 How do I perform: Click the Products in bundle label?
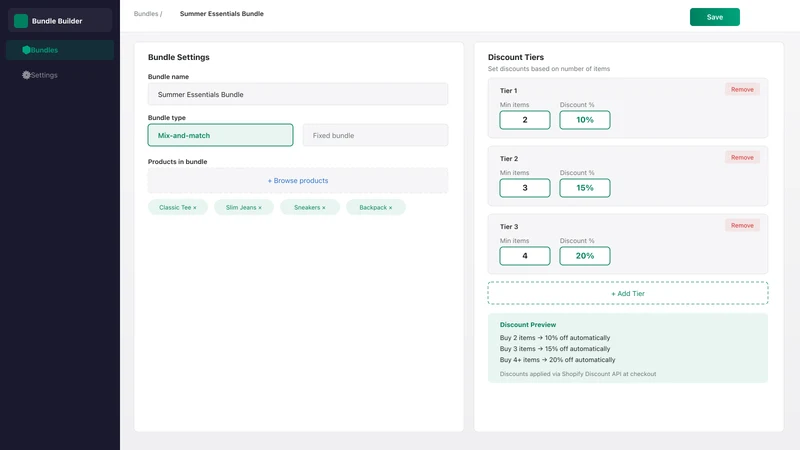pyautogui.click(x=177, y=162)
